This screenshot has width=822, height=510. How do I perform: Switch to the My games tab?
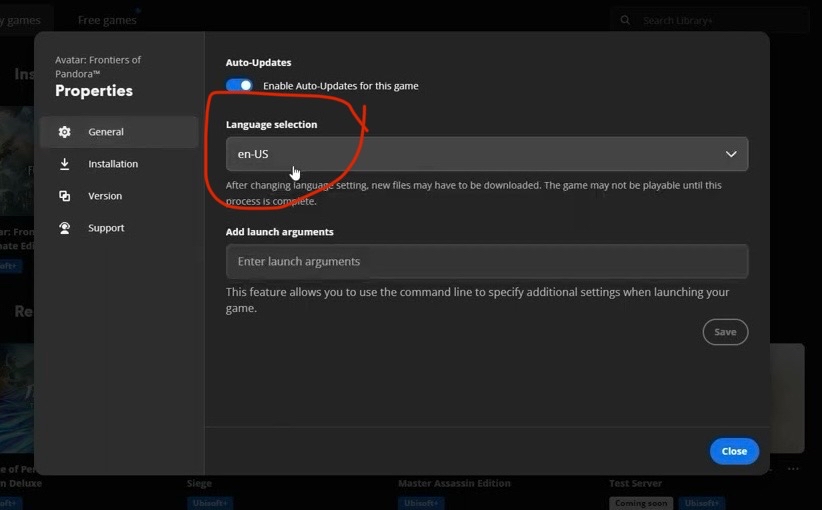pyautogui.click(x=20, y=20)
